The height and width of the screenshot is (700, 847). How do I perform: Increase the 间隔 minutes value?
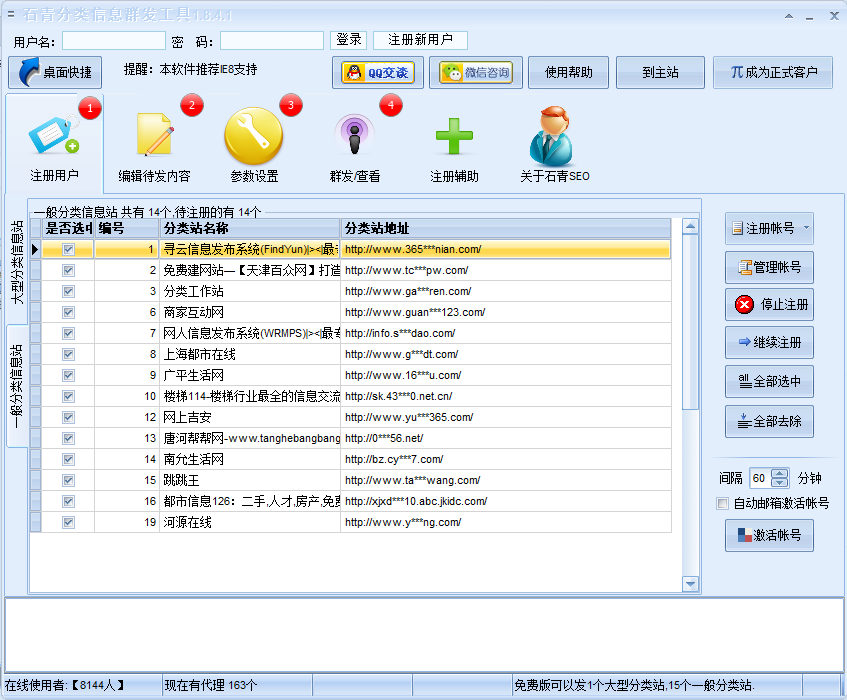pyautogui.click(x=780, y=473)
